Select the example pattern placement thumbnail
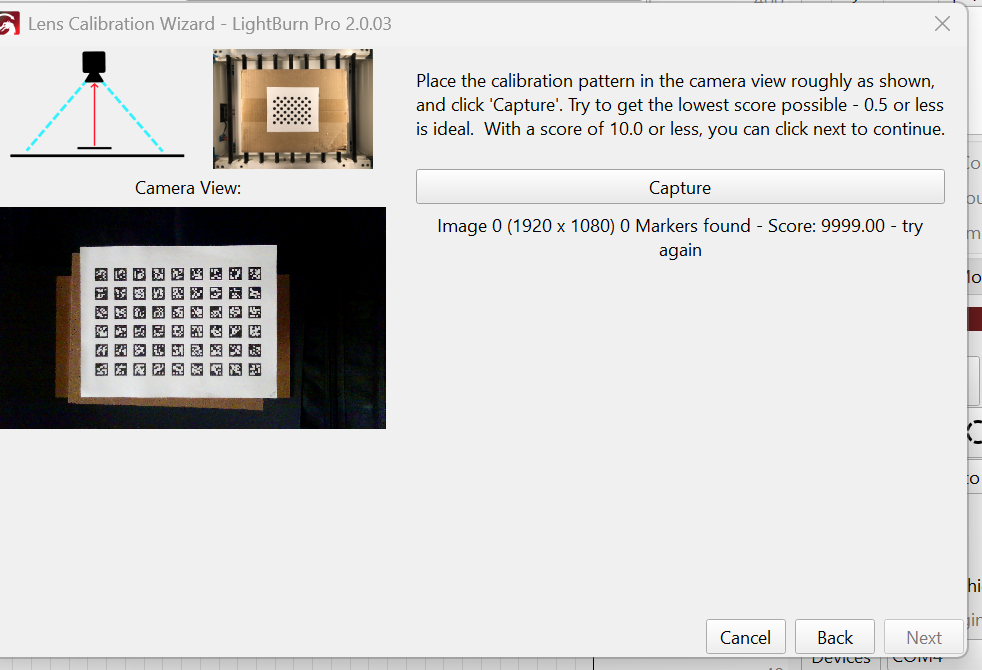The height and width of the screenshot is (670, 982). point(292,109)
